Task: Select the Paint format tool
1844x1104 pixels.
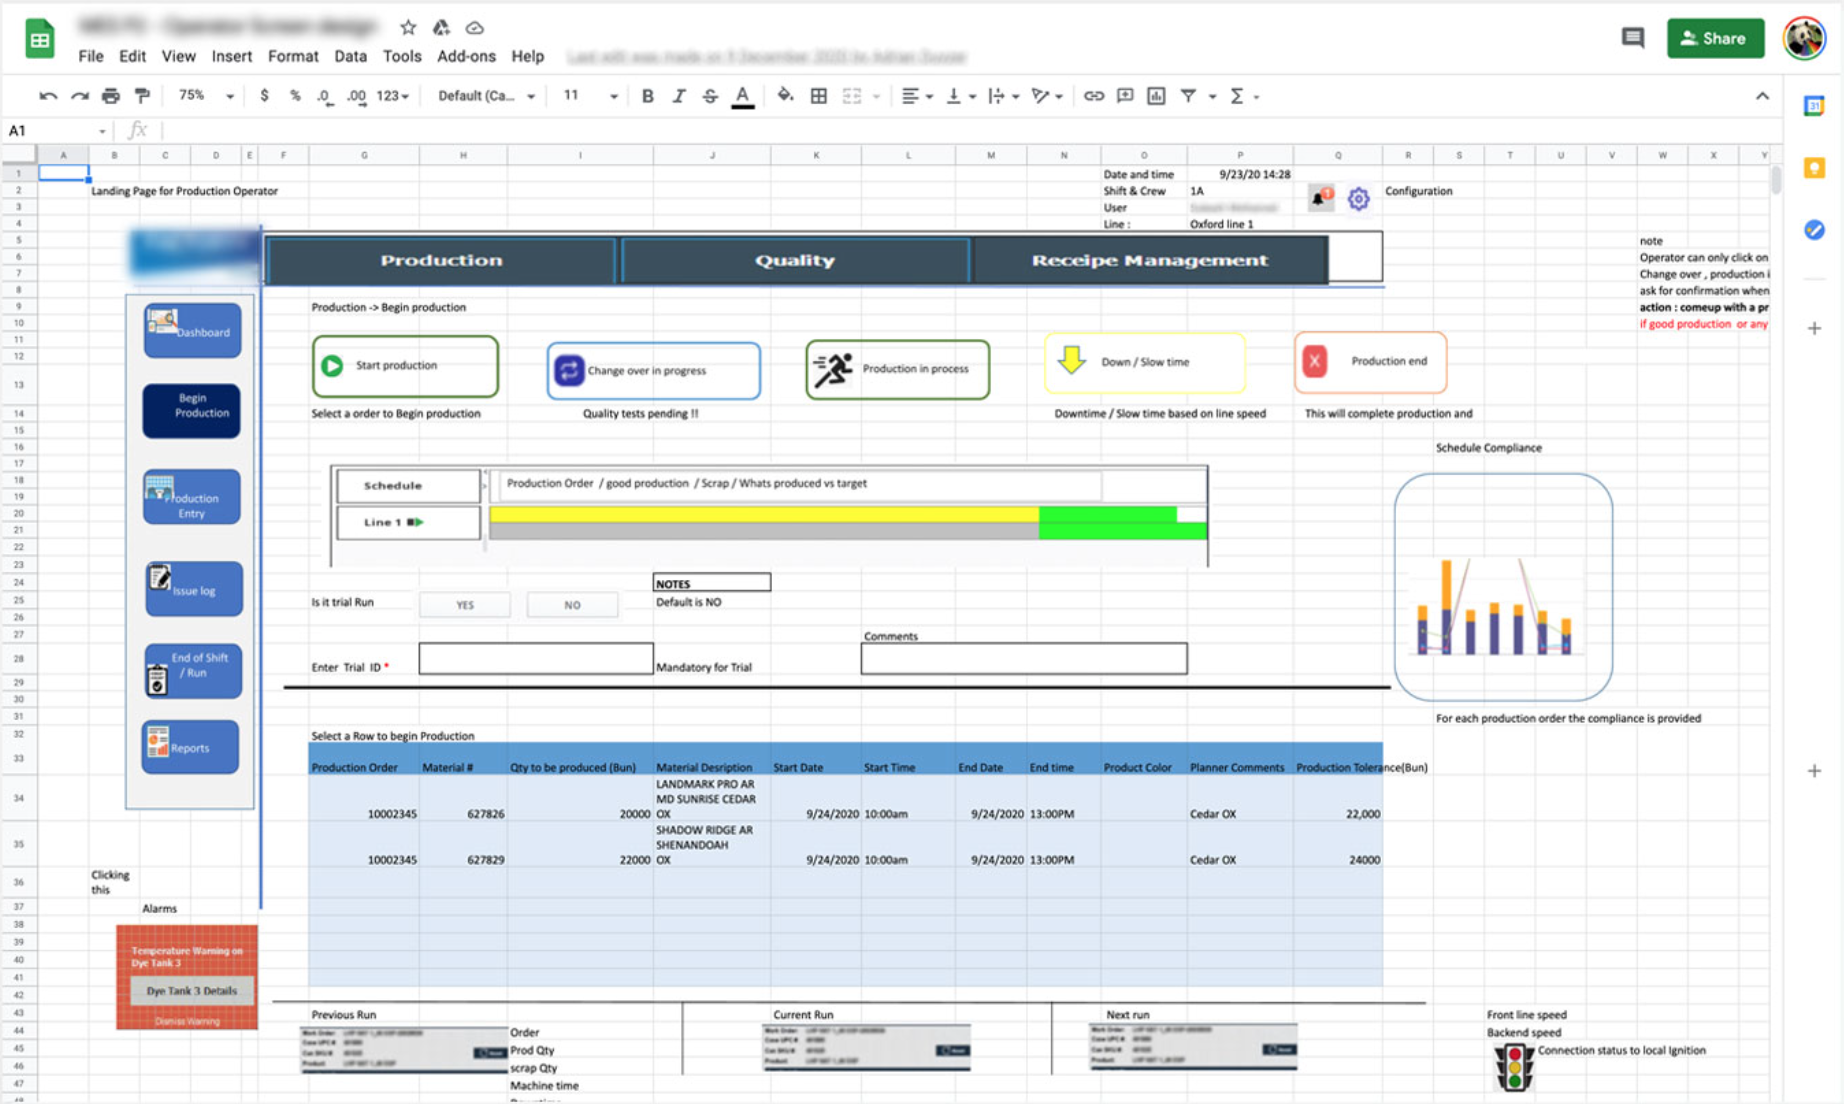Action: (143, 96)
